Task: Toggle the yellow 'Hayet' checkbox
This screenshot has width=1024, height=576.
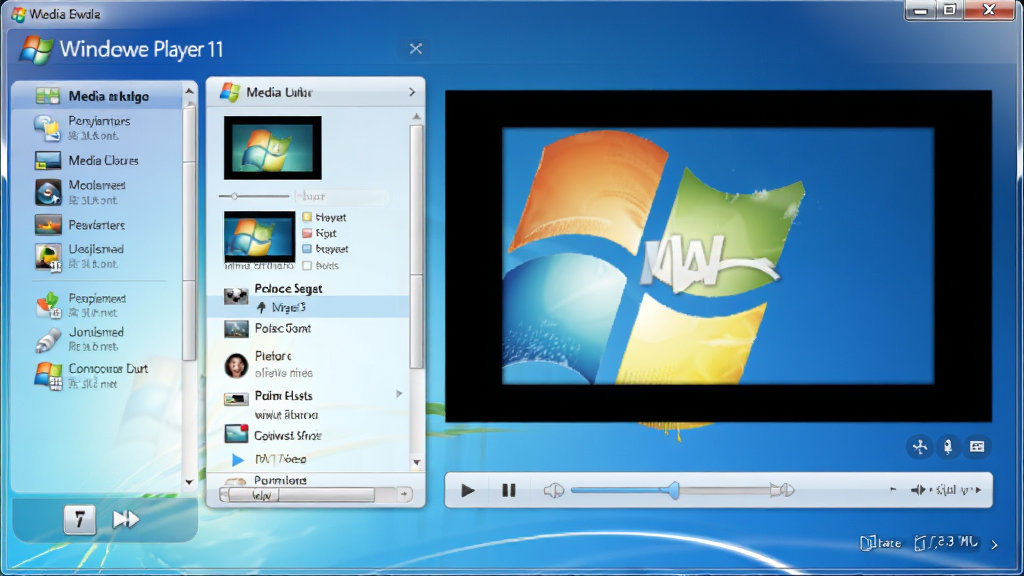Action: pos(307,217)
